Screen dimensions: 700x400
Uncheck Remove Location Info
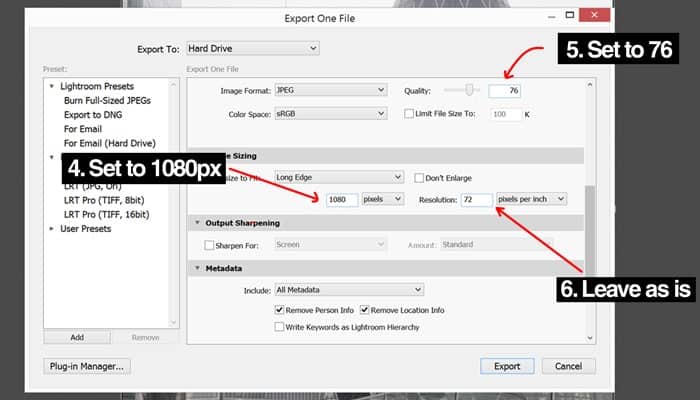364,309
